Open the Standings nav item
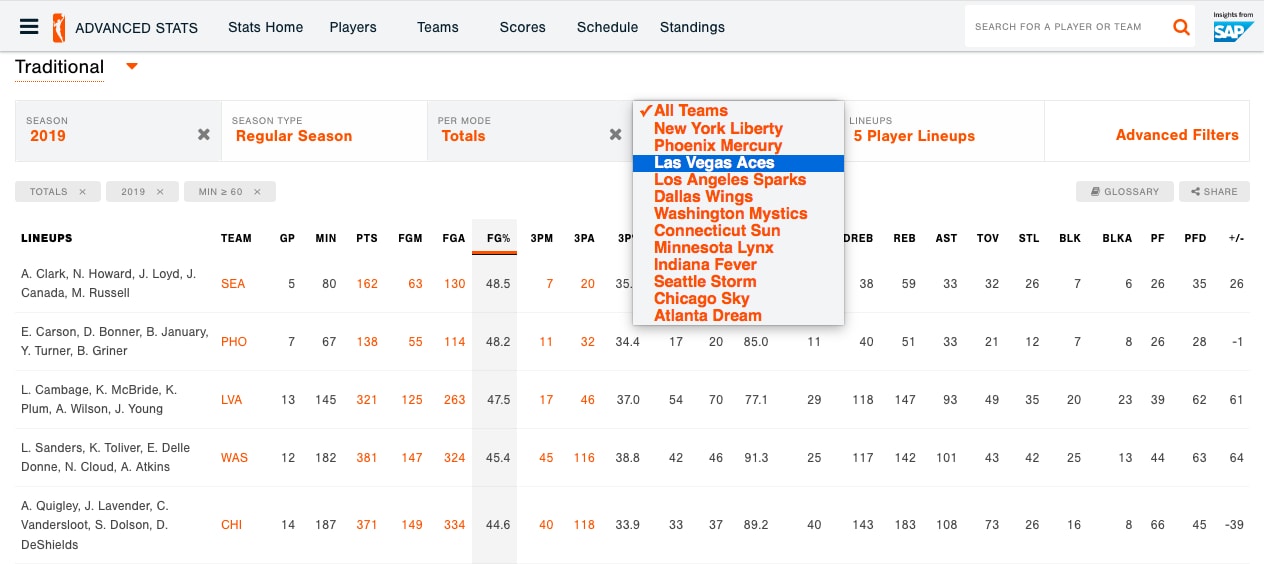1264x564 pixels. click(692, 27)
